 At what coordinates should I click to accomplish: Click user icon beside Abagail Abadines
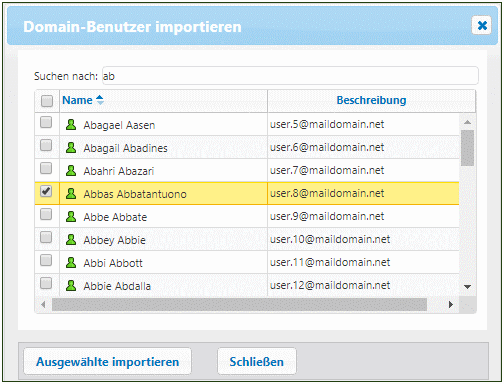click(x=71, y=147)
